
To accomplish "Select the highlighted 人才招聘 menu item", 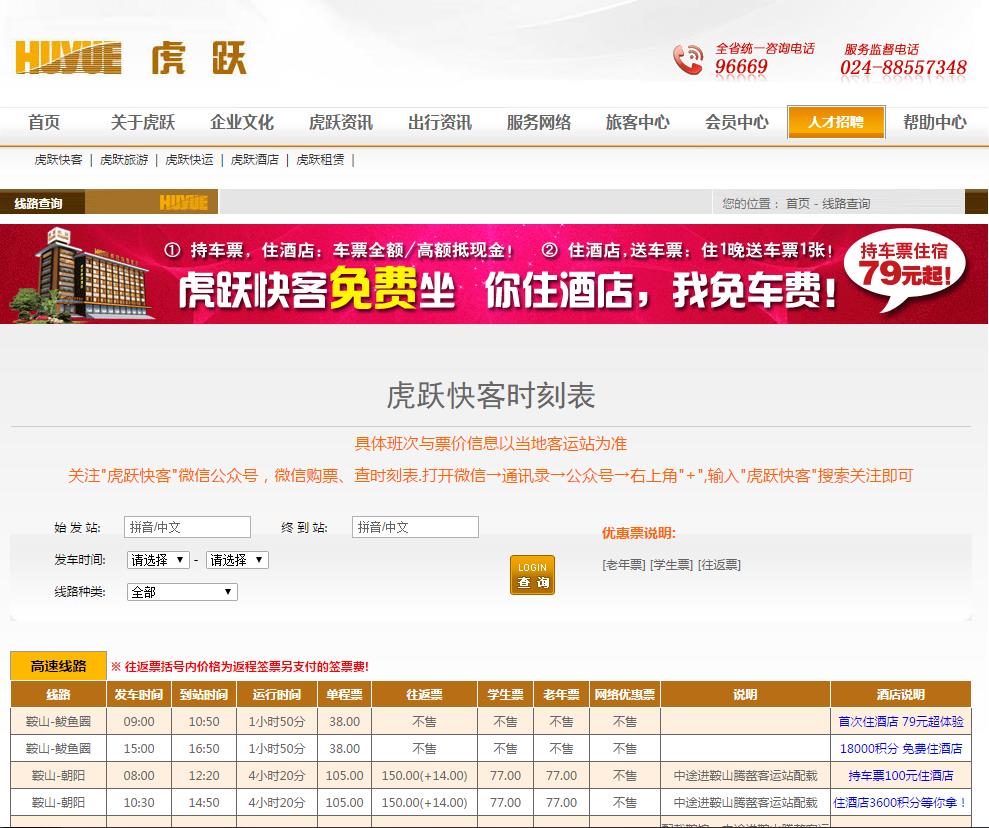I will (x=836, y=122).
